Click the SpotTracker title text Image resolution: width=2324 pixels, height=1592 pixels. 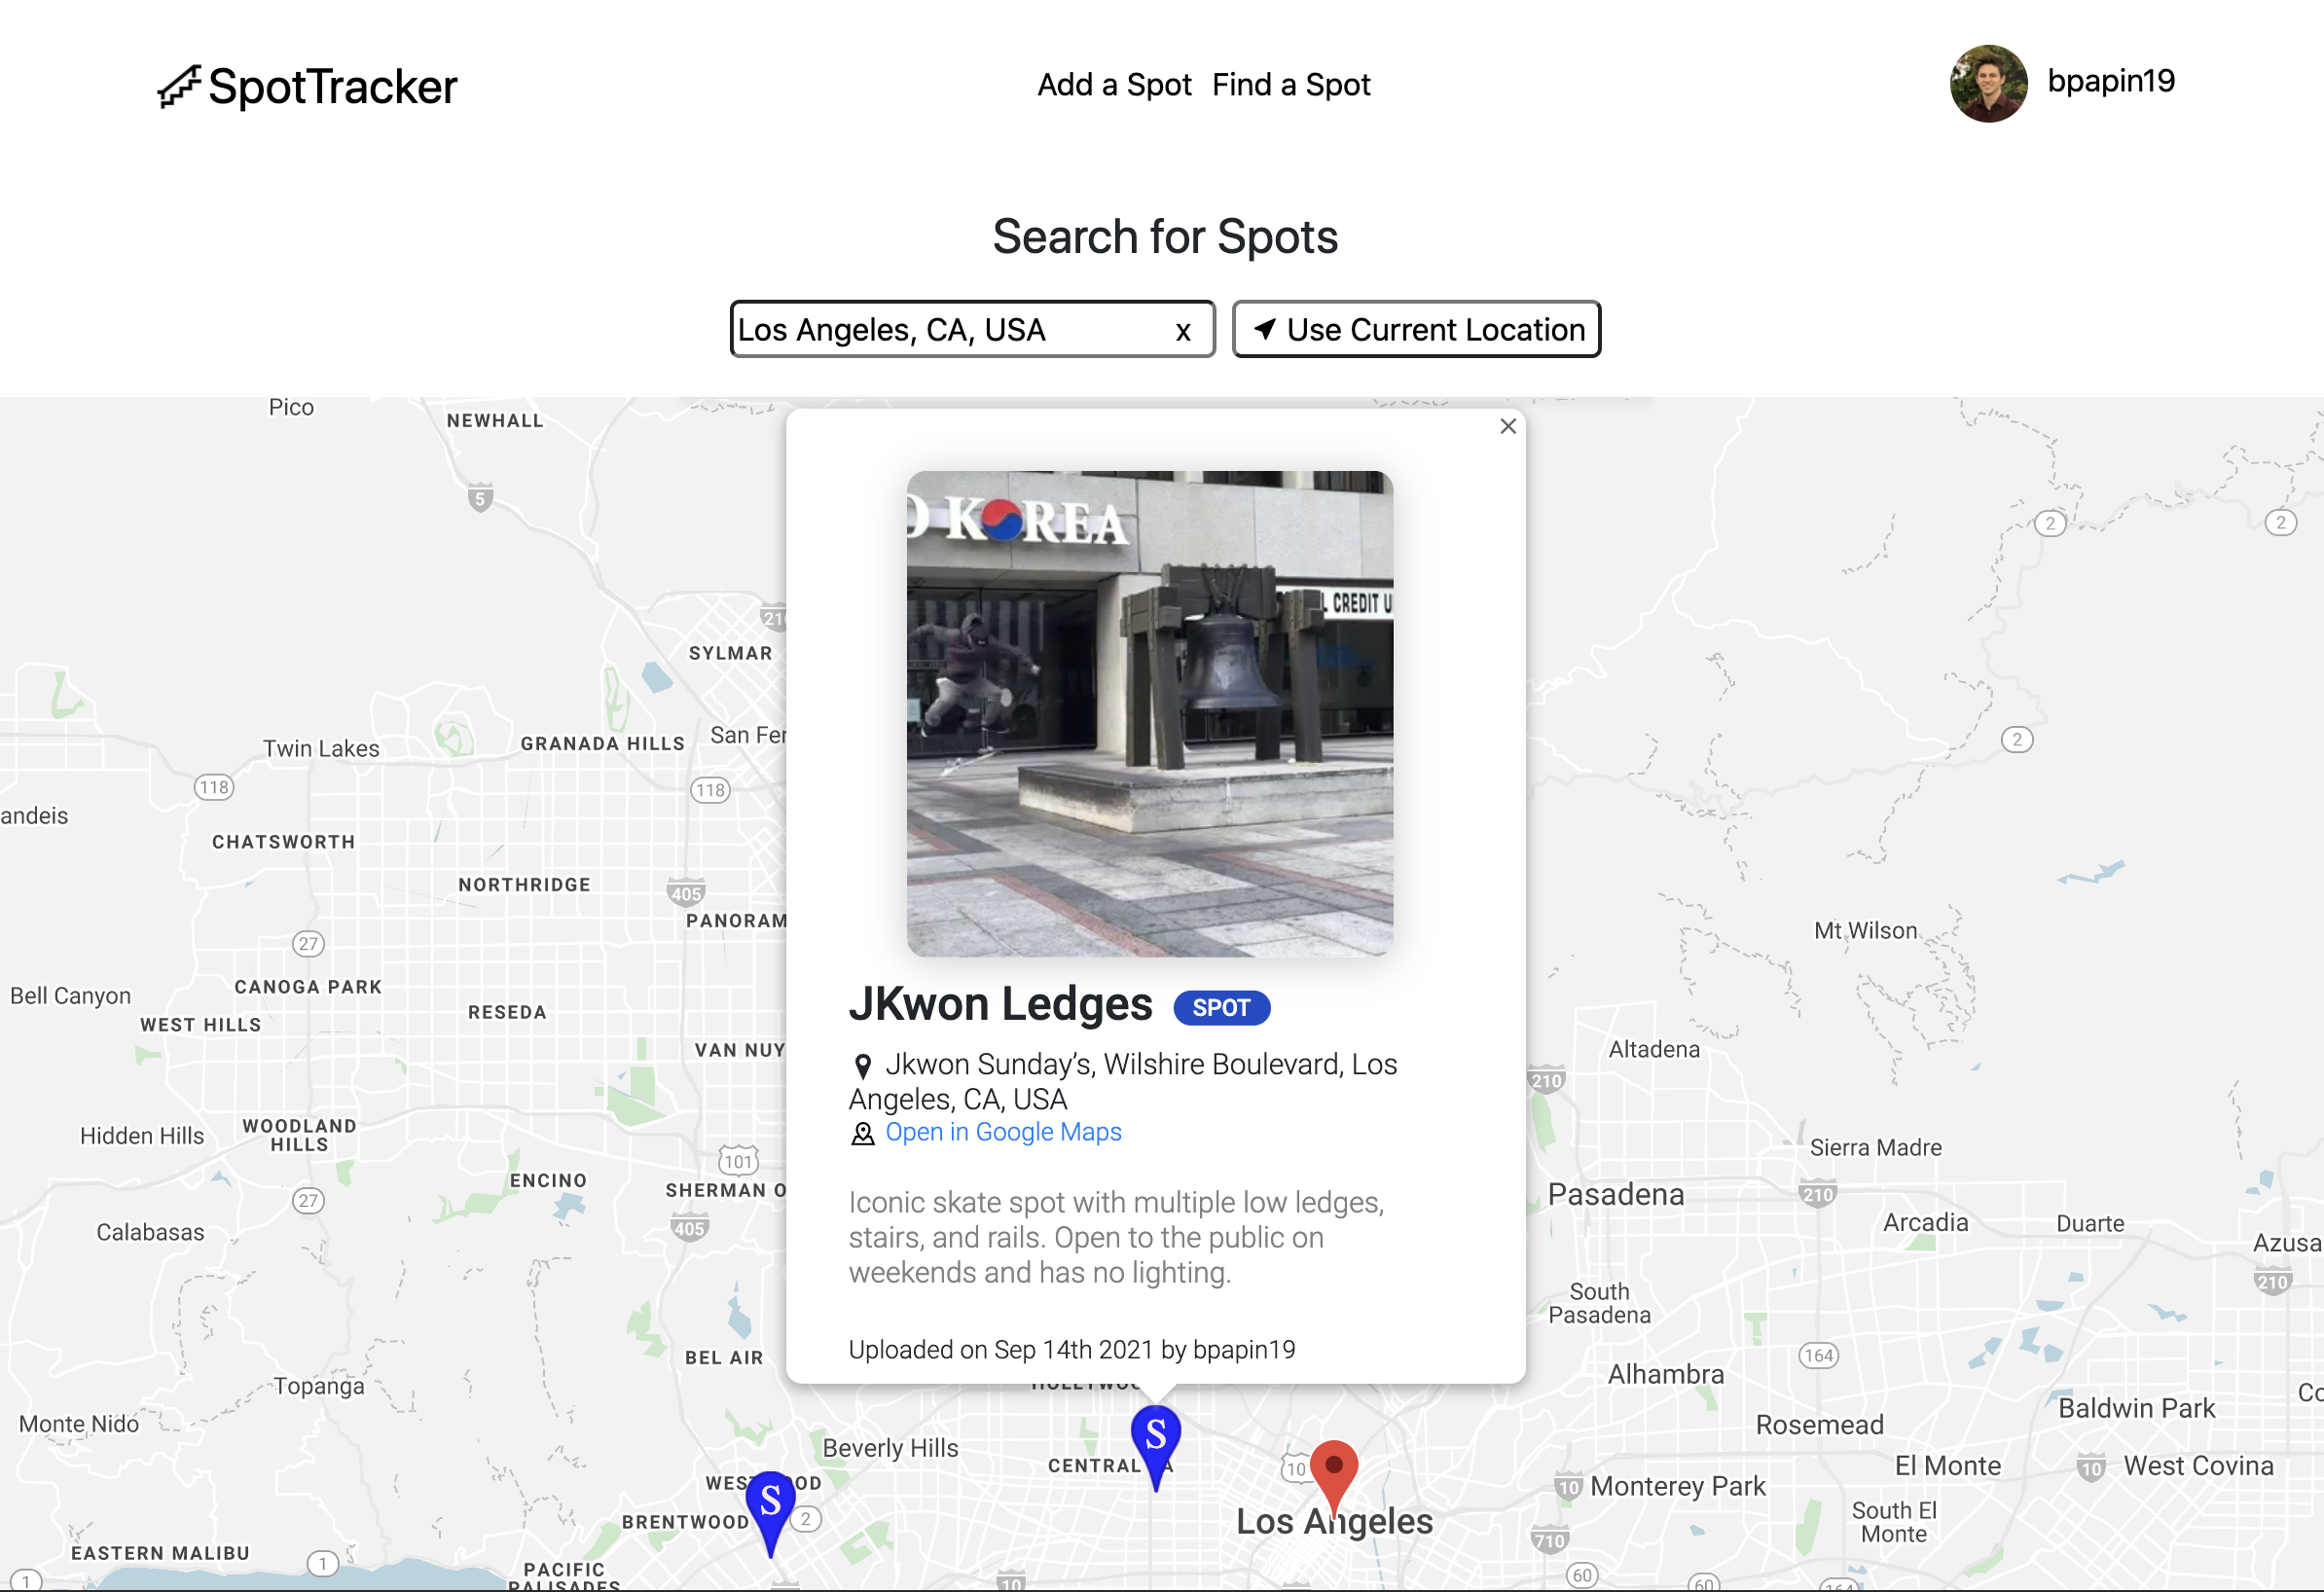(x=332, y=87)
